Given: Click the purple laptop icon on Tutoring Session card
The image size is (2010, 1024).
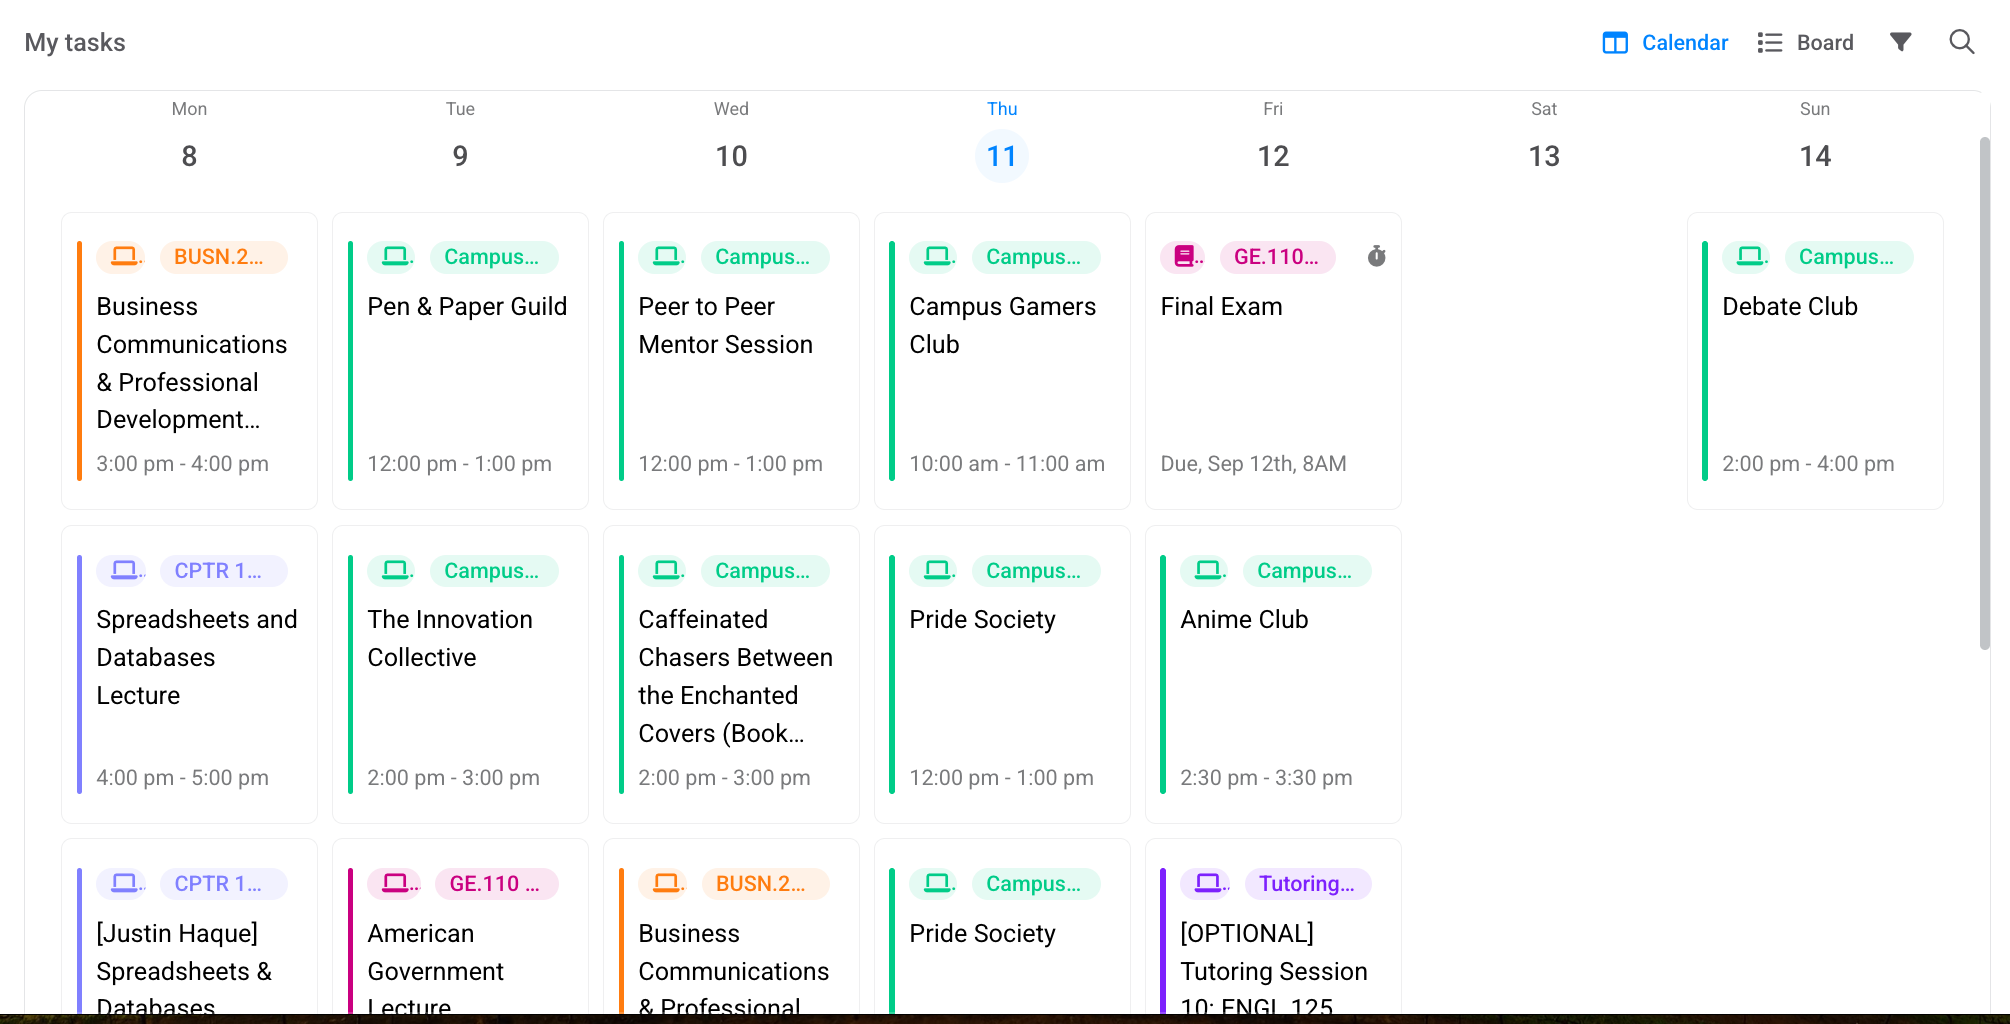Looking at the screenshot, I should [1207, 883].
